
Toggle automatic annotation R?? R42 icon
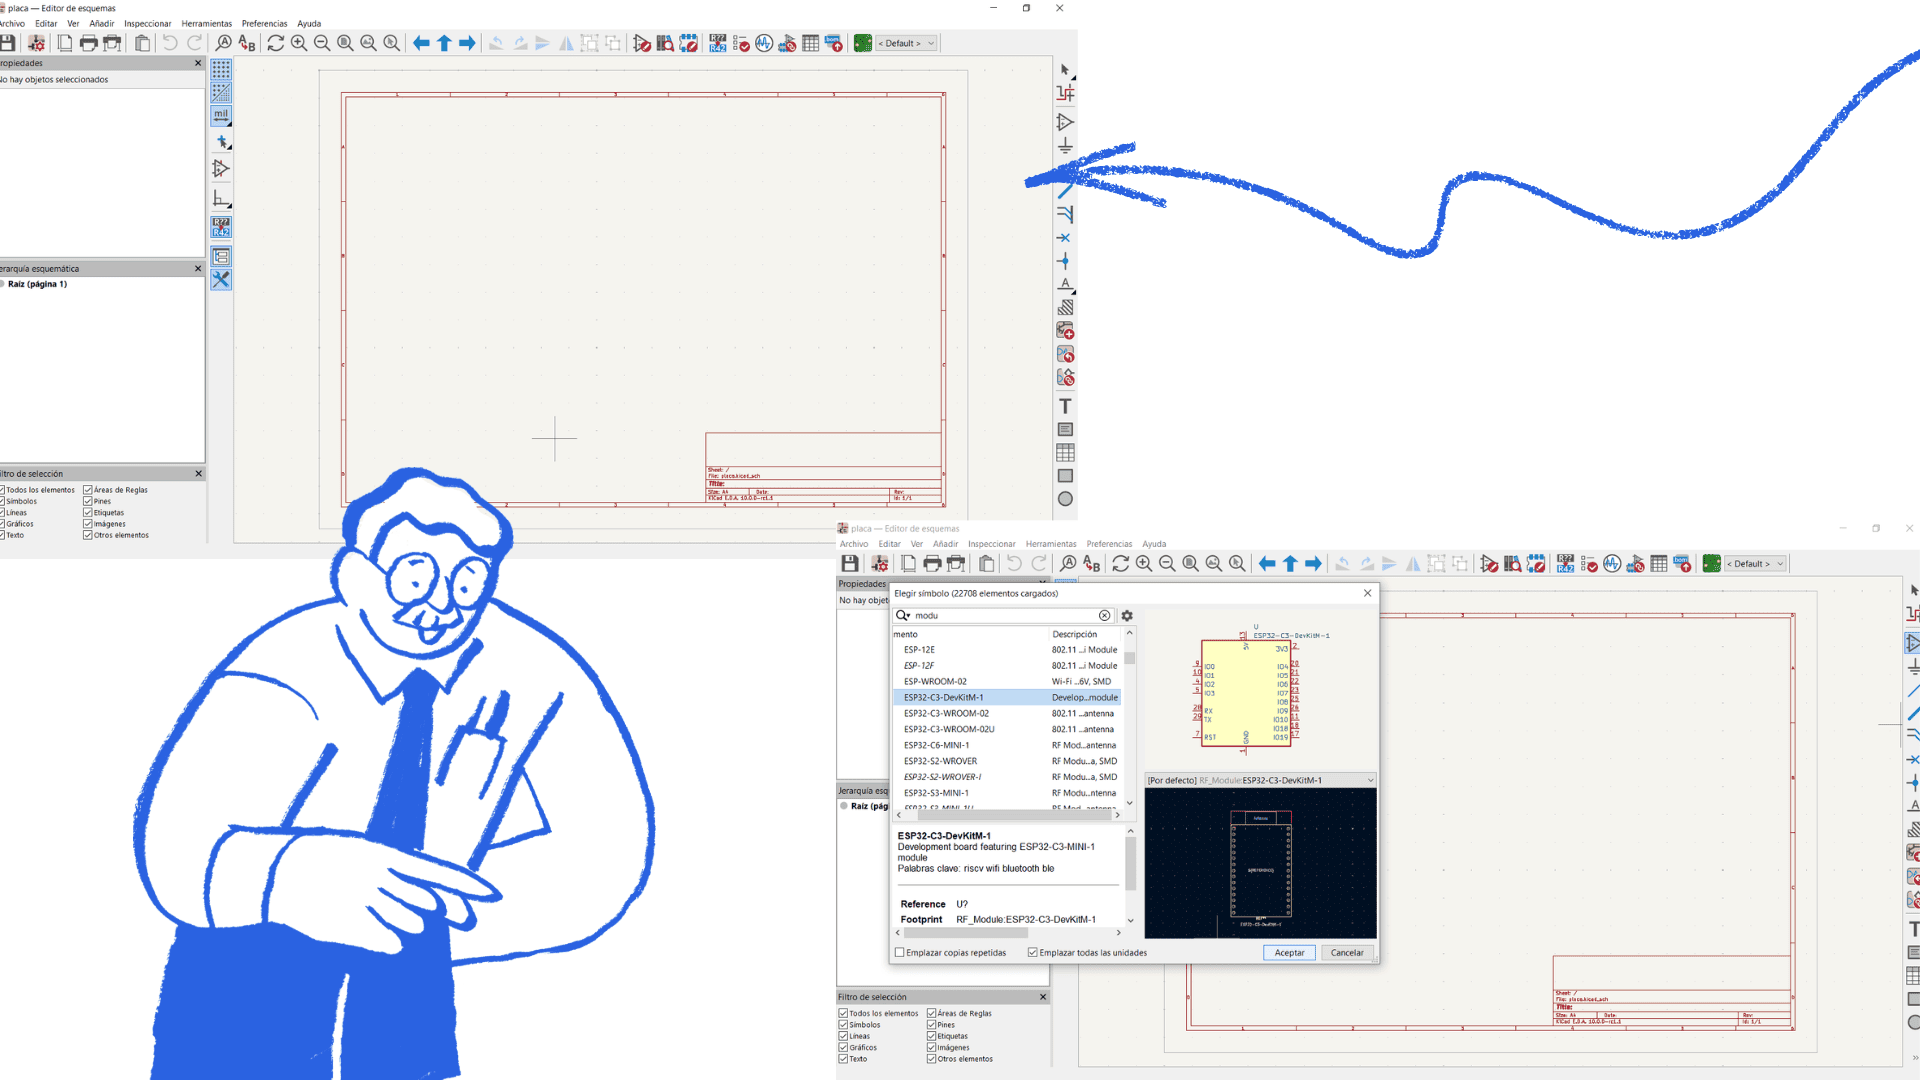[x=221, y=227]
